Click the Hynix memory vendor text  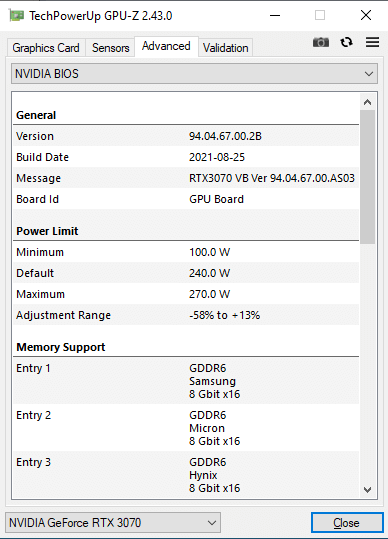(203, 475)
